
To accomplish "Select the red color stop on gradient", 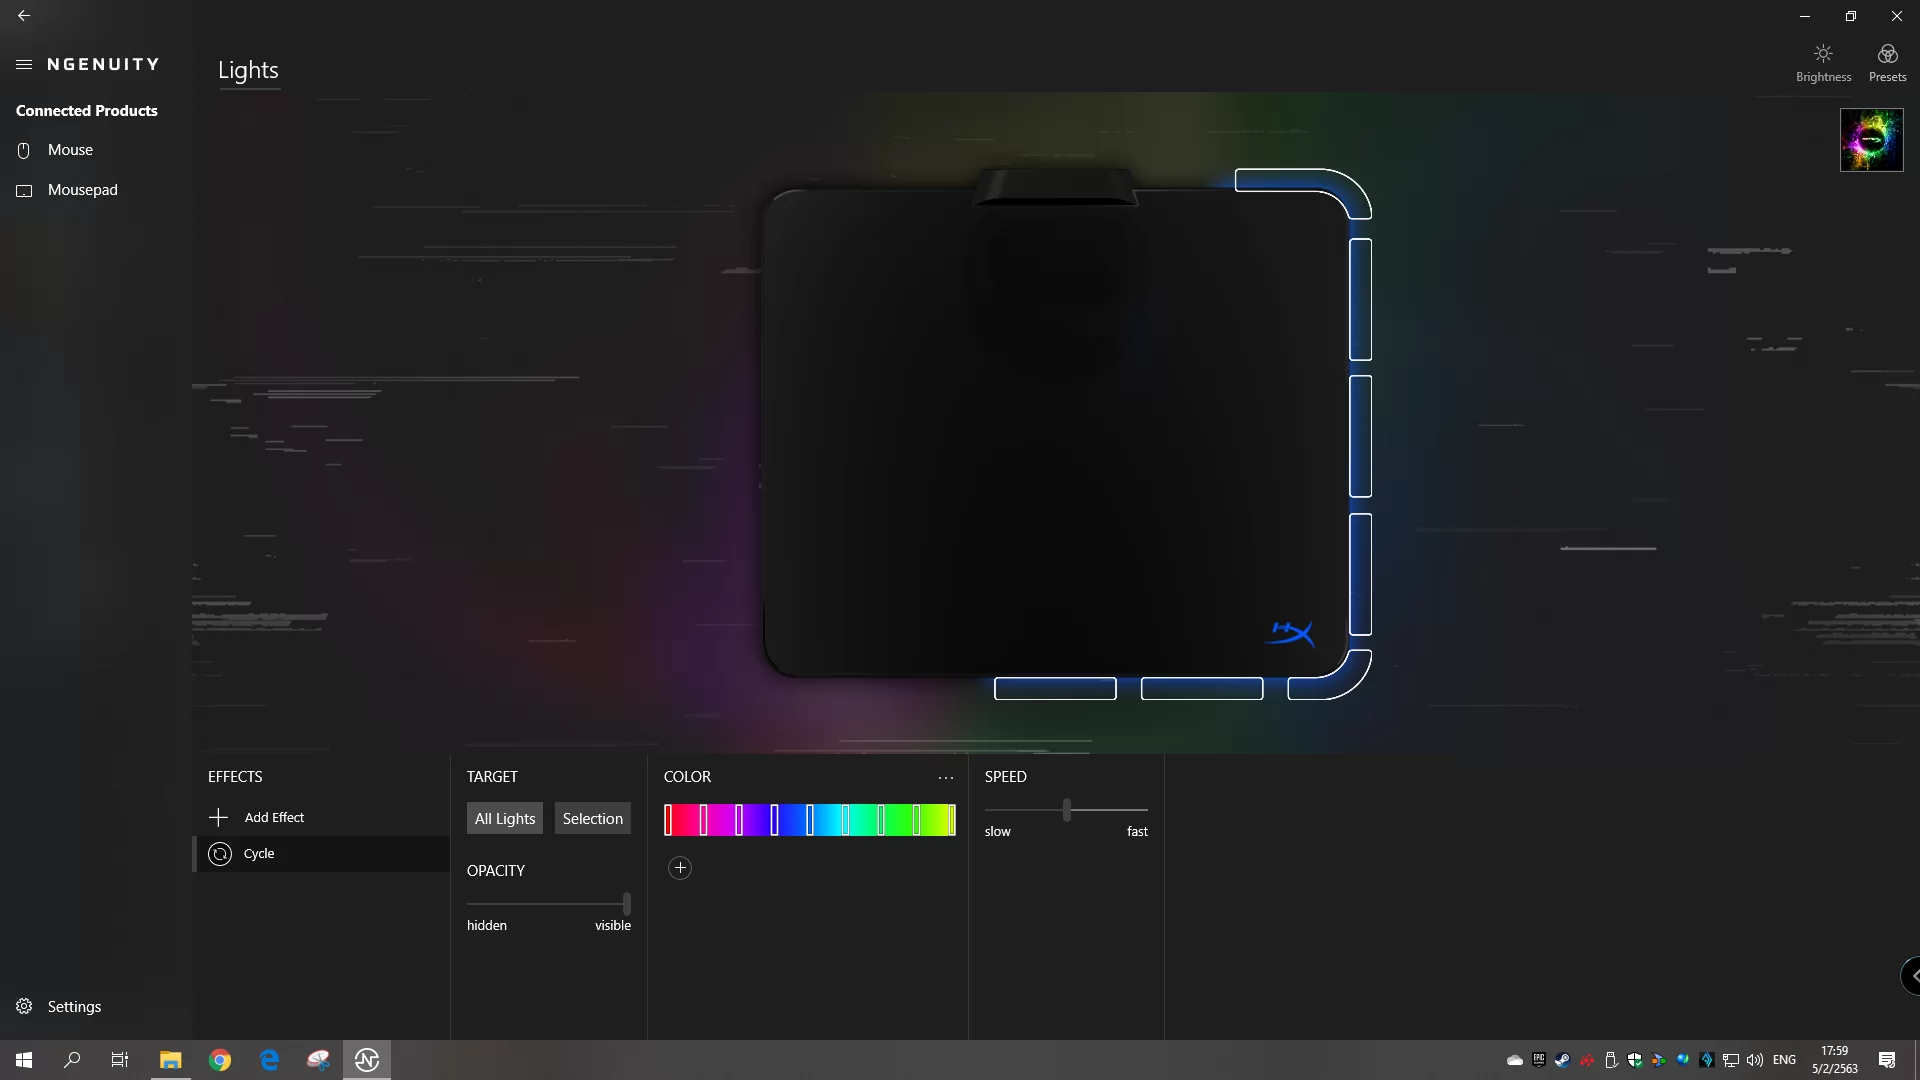I will (x=668, y=820).
